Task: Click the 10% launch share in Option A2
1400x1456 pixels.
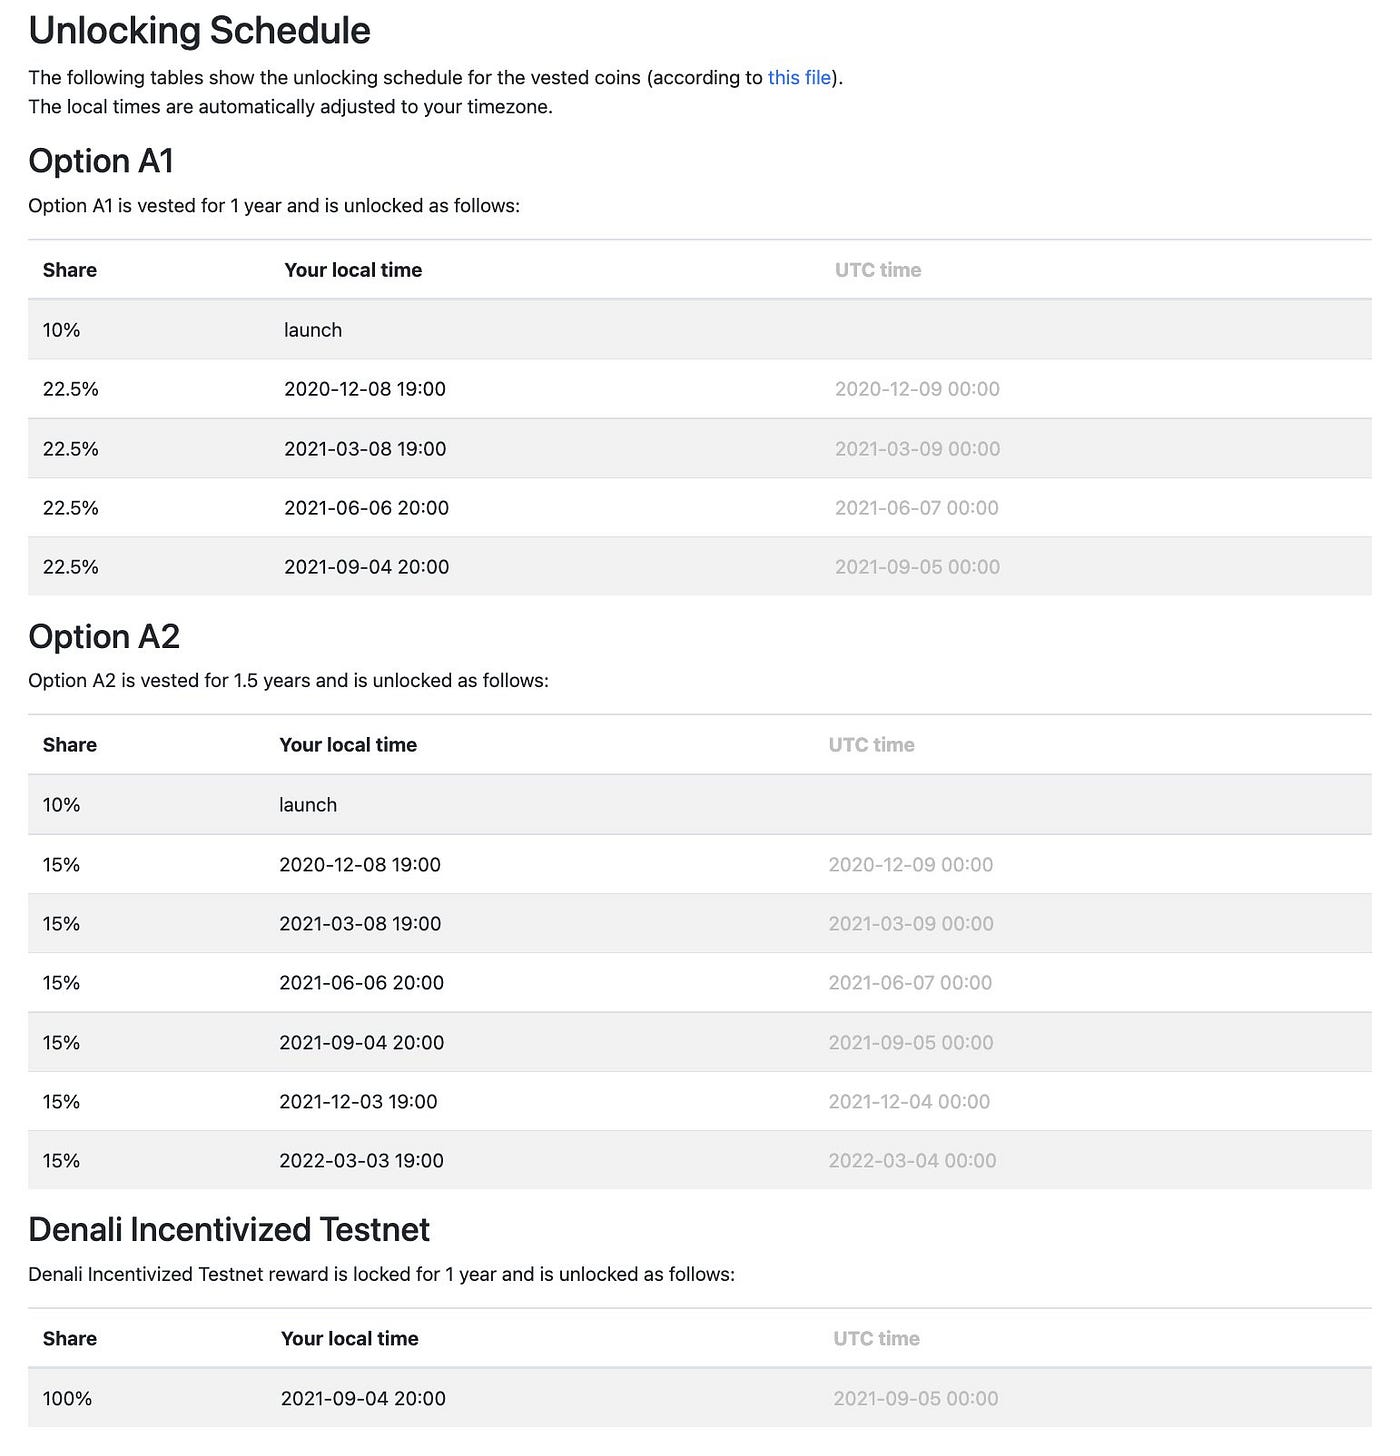Action: point(61,805)
